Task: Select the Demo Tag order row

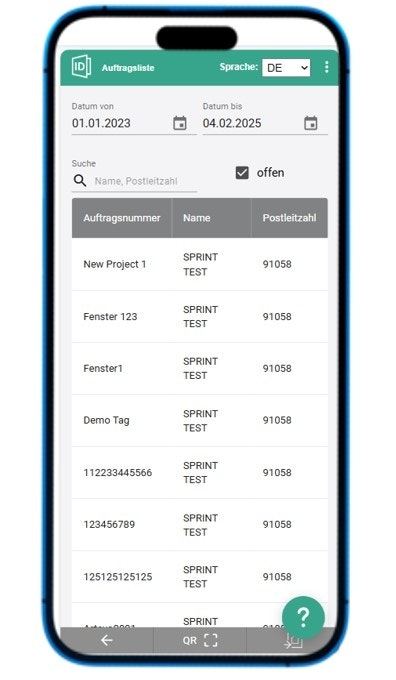Action: 200,420
